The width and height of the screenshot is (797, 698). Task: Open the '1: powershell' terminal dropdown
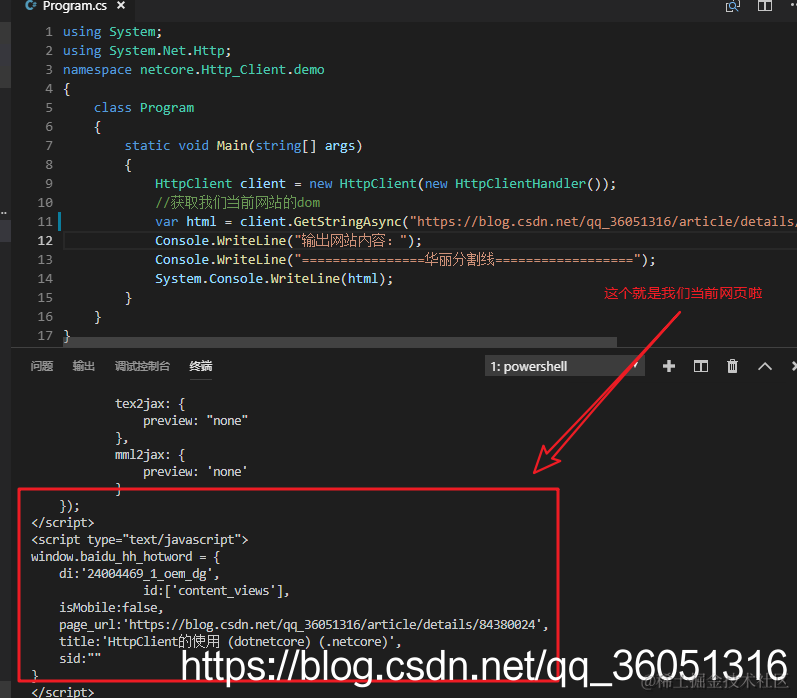(565, 366)
